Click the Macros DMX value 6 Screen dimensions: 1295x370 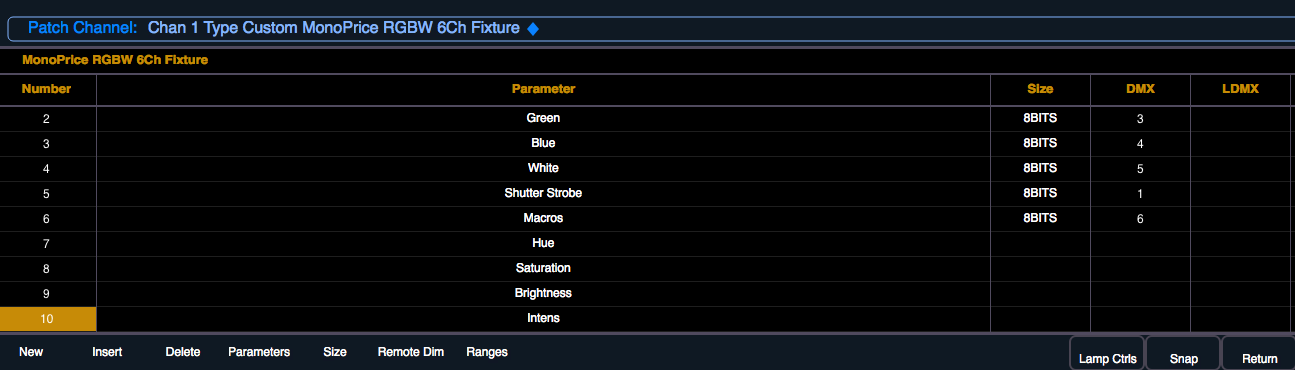[1140, 218]
